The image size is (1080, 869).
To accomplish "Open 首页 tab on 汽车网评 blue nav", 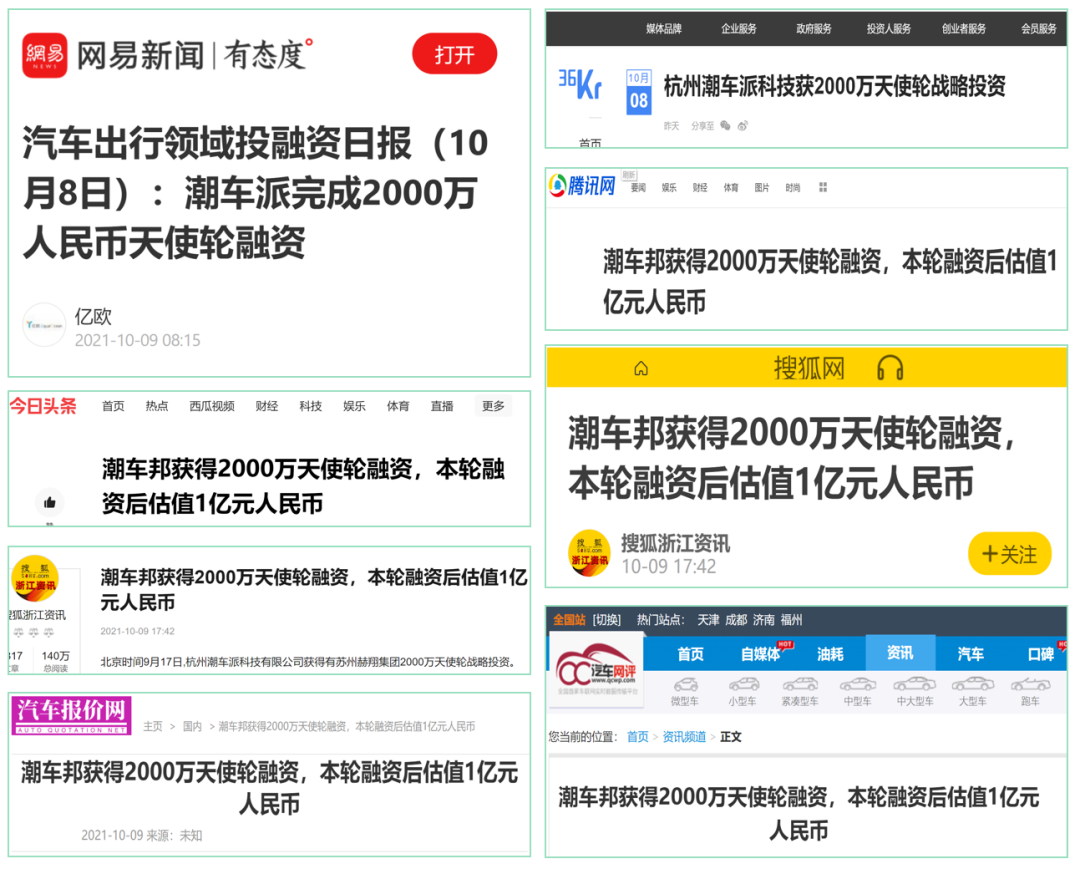I will pyautogui.click(x=691, y=653).
